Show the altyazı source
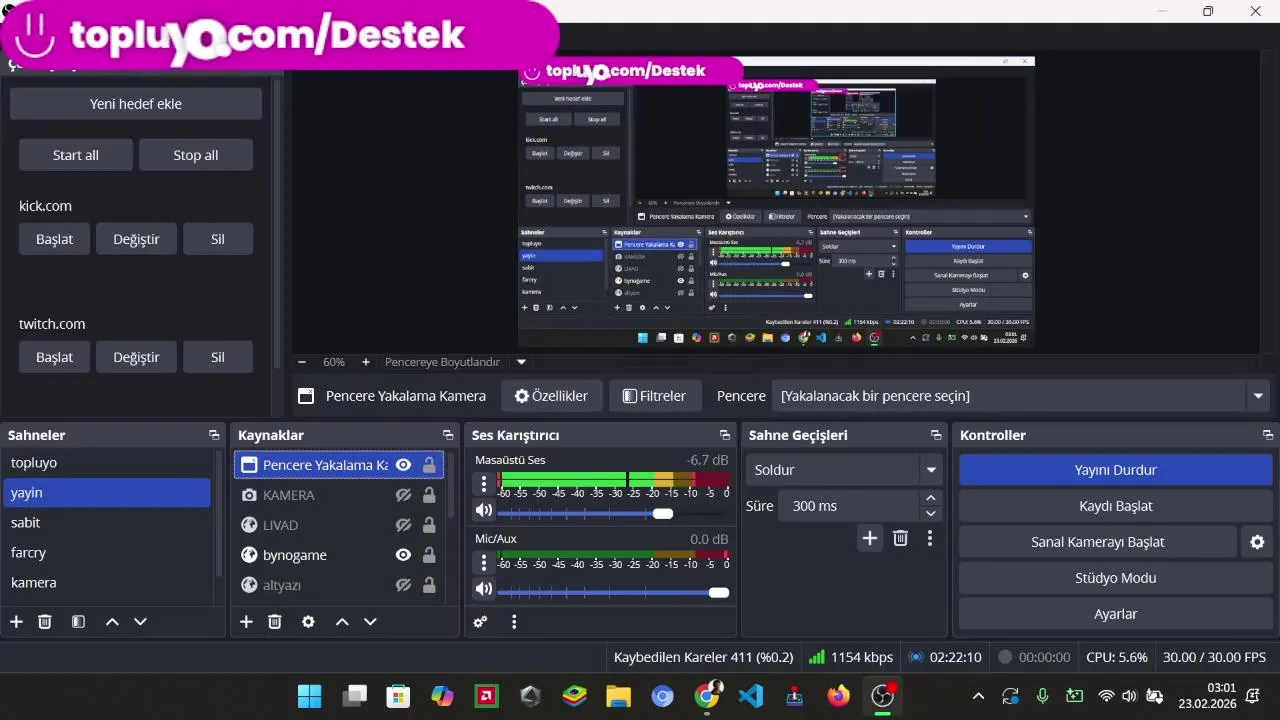 (x=403, y=585)
